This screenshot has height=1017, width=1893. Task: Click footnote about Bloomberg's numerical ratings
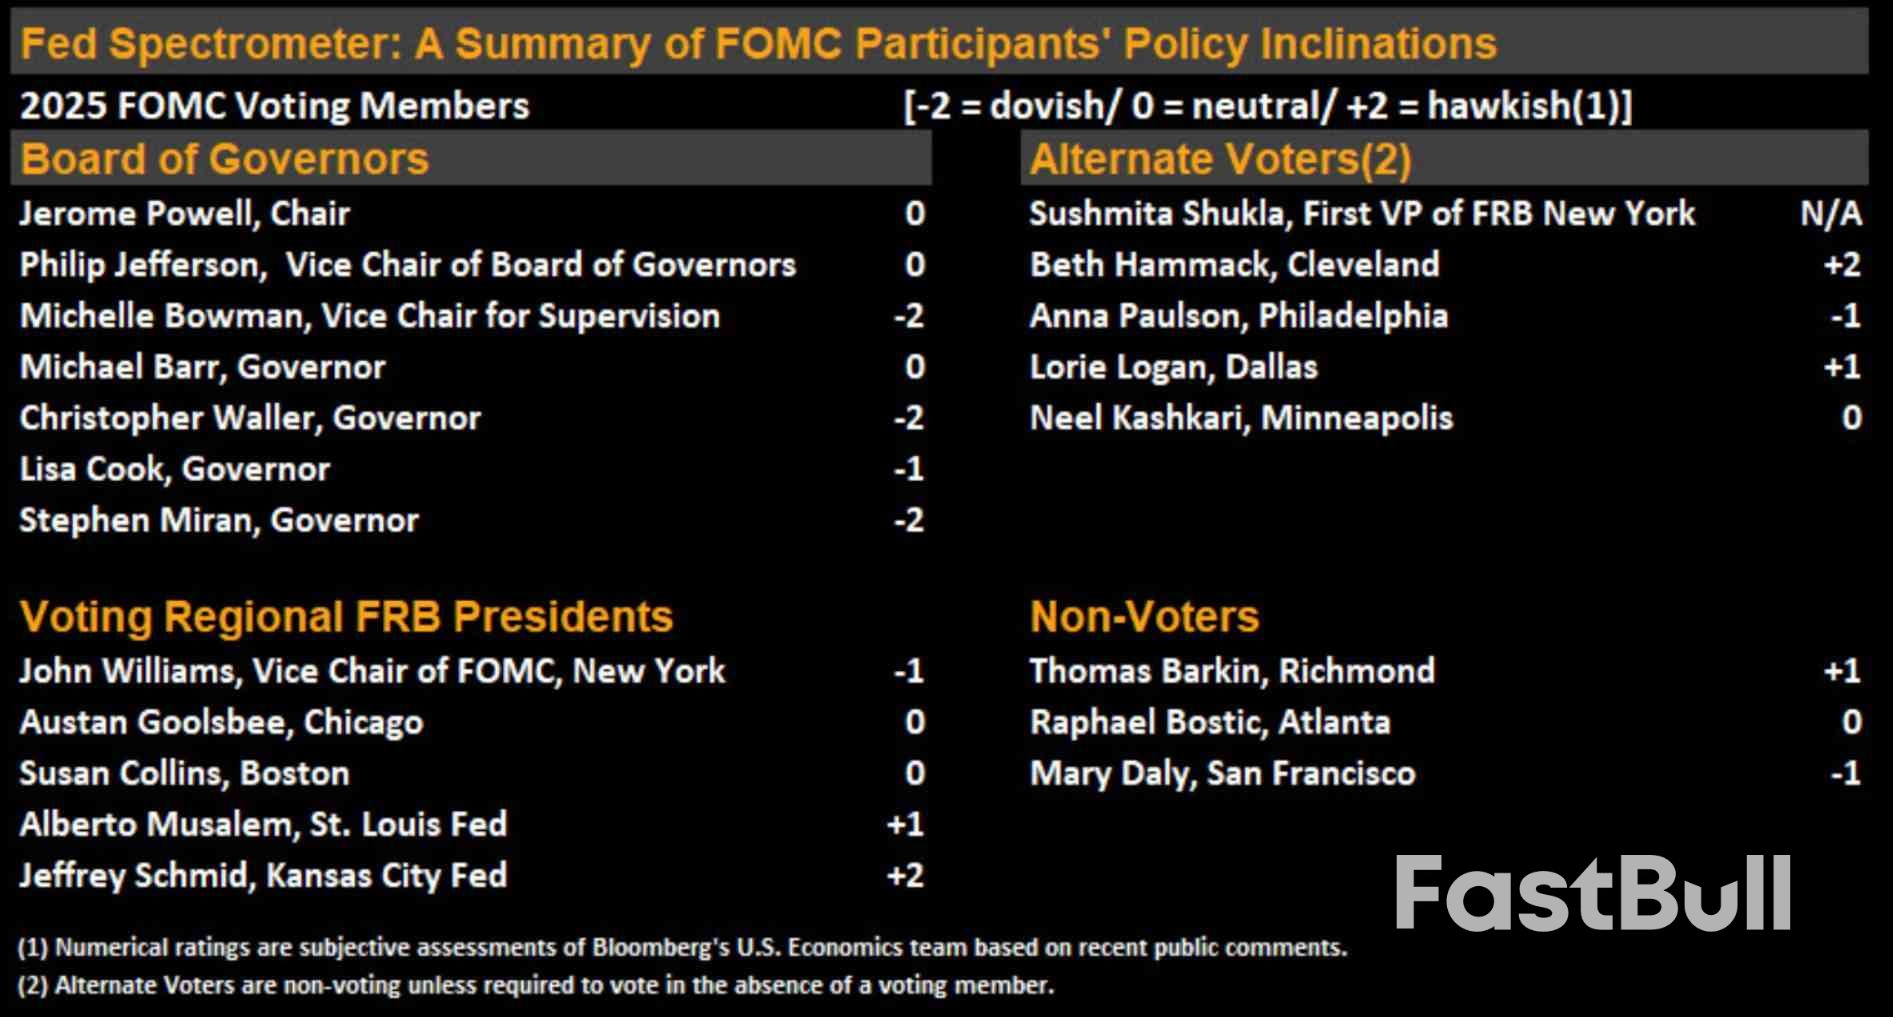tap(682, 947)
